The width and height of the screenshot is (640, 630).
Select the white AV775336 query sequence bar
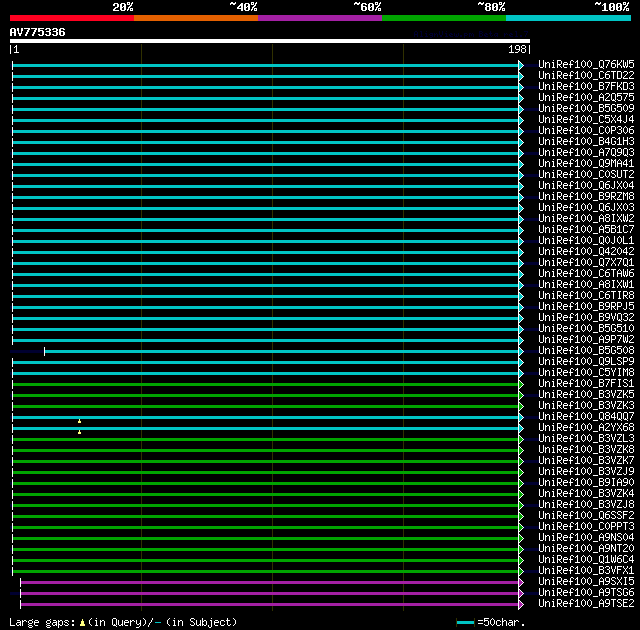(x=270, y=41)
